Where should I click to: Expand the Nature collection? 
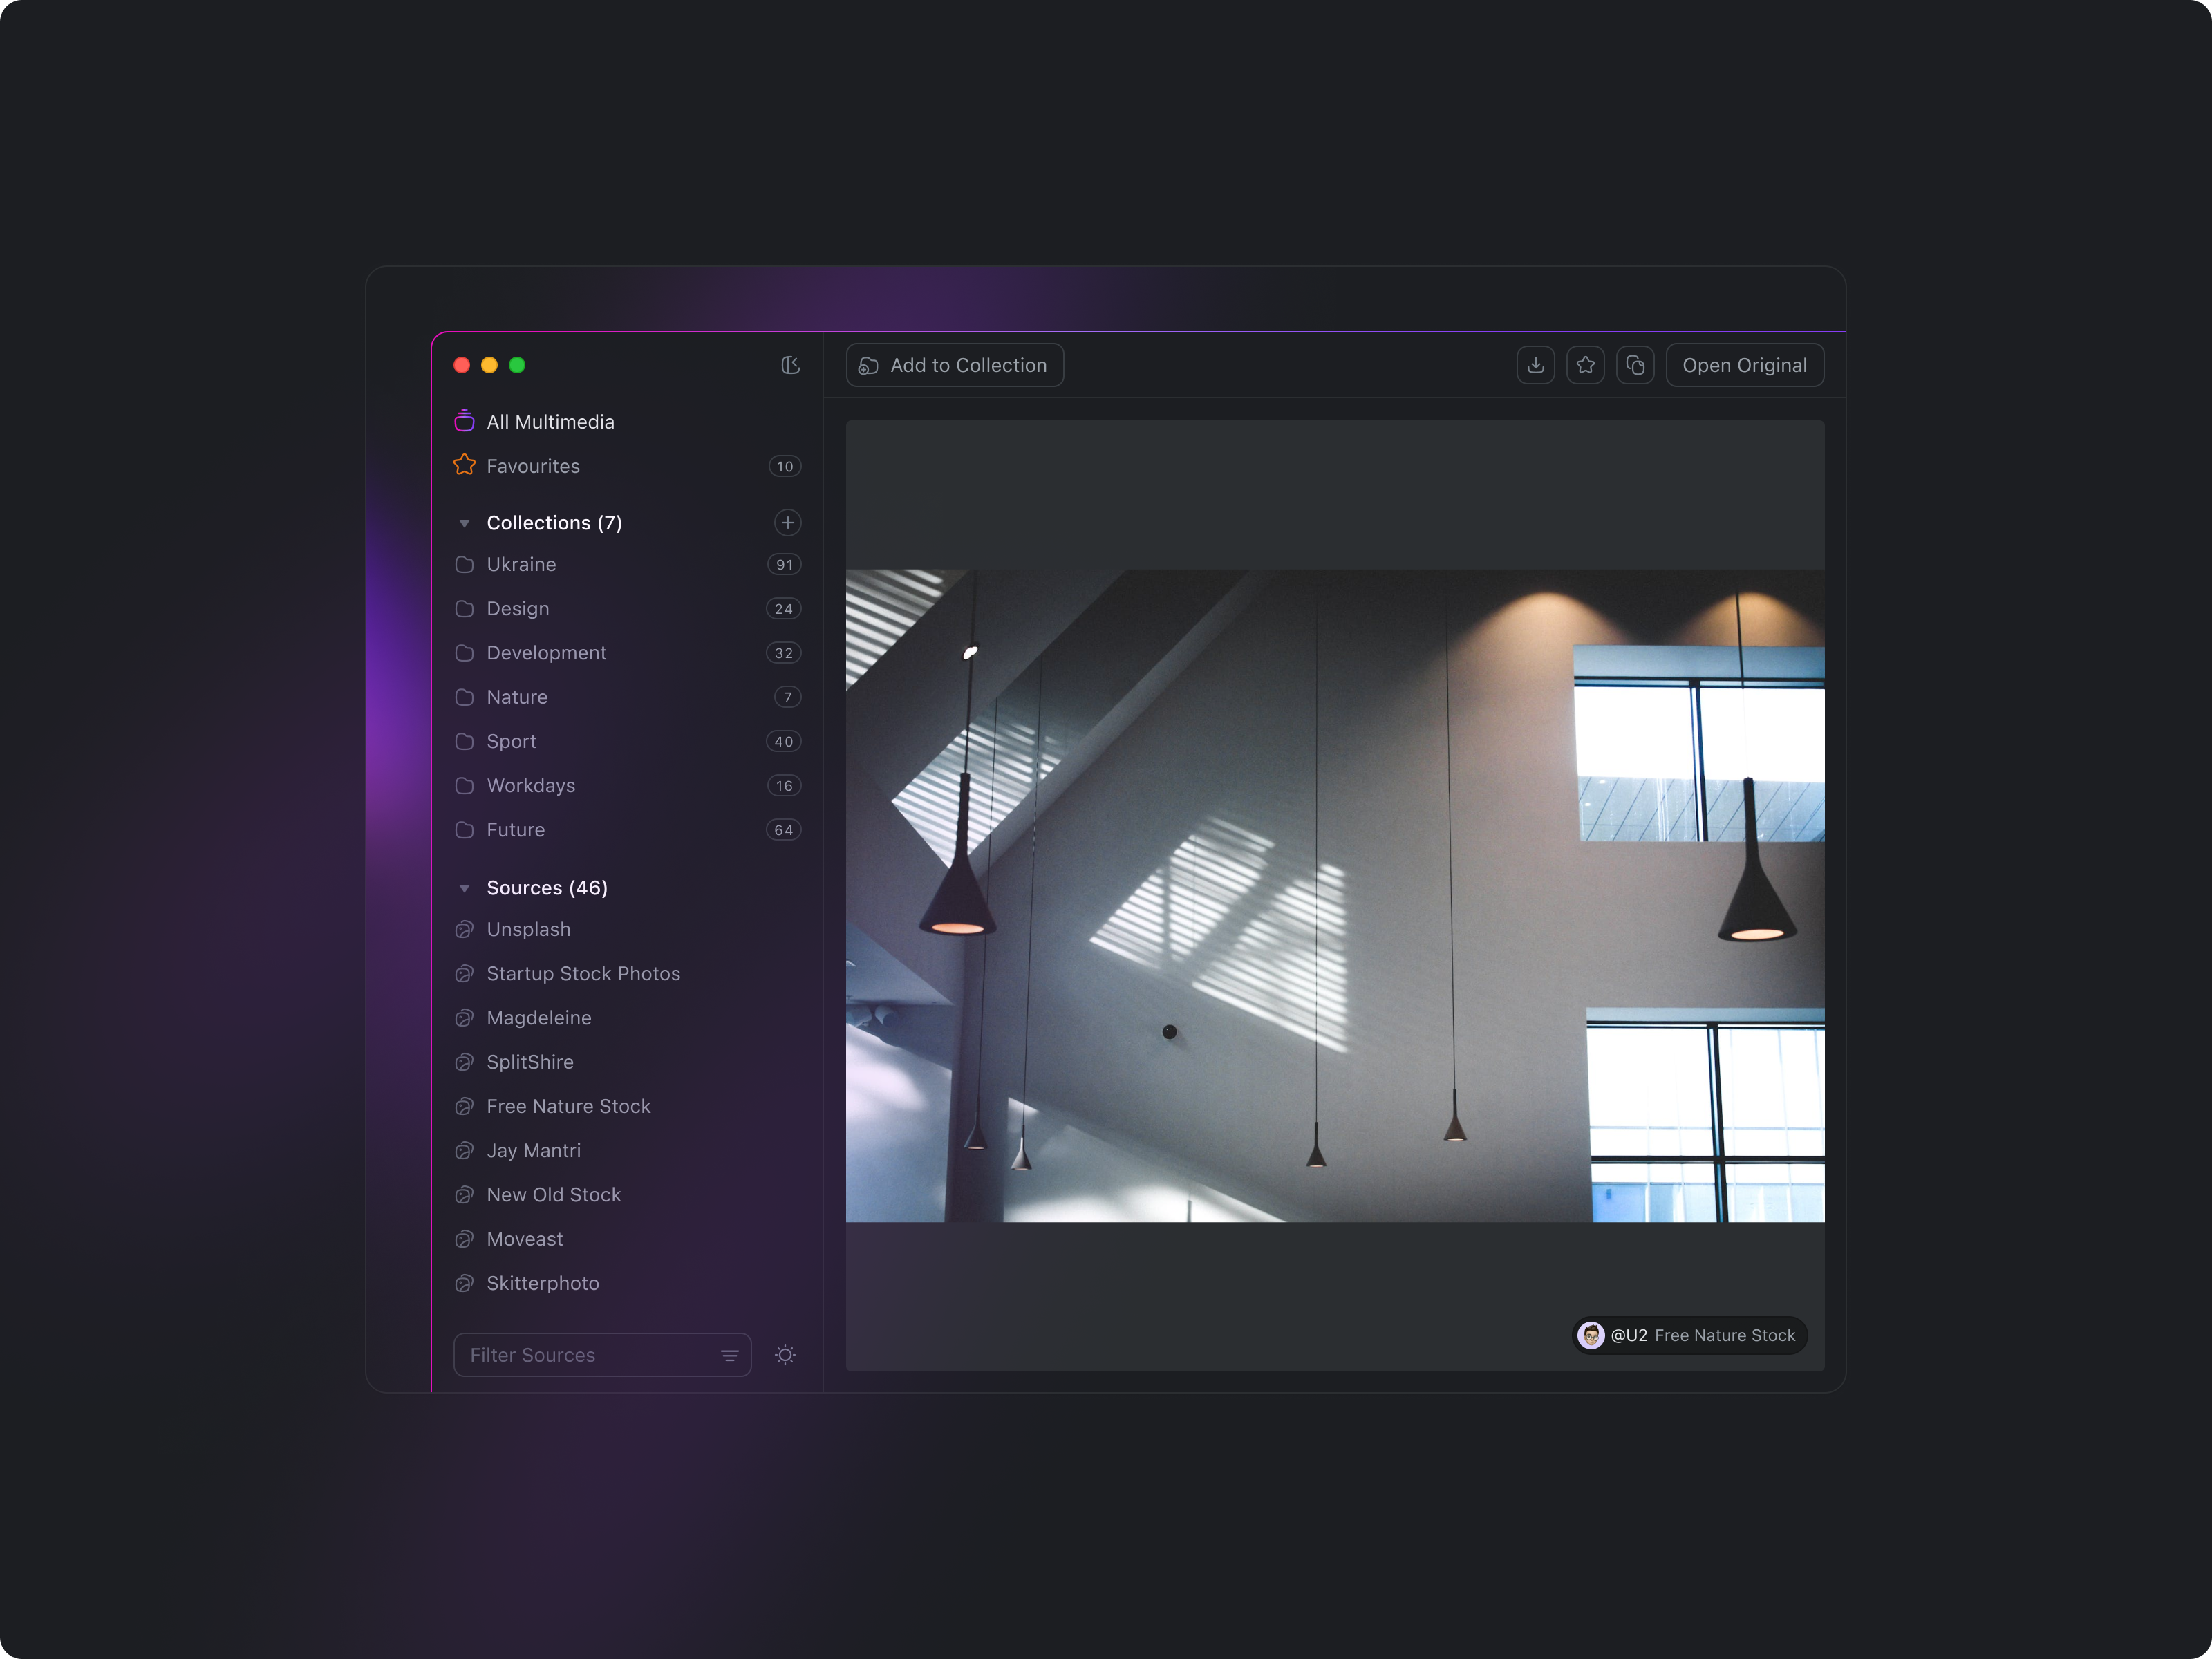click(x=516, y=697)
